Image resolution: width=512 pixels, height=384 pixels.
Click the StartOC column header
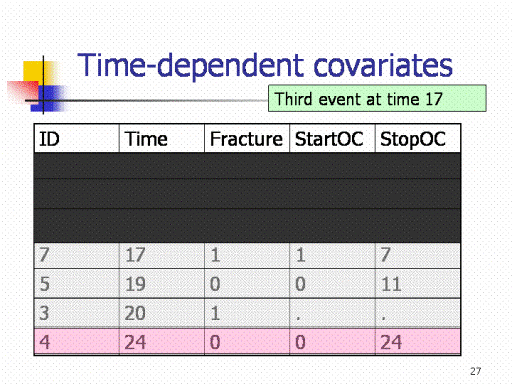332,138
